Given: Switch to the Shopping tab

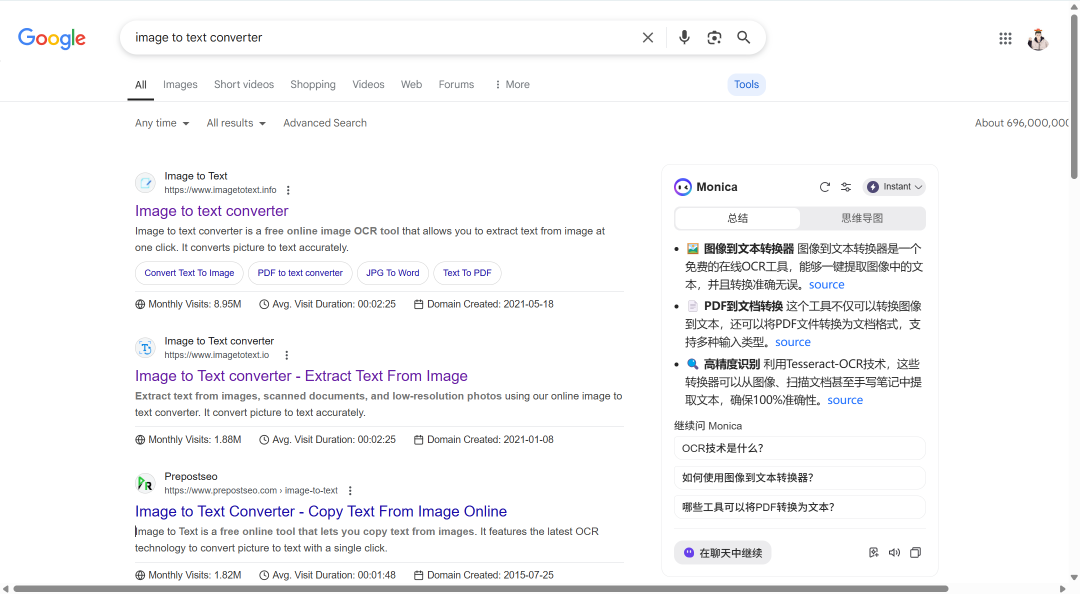Looking at the screenshot, I should click(x=313, y=85).
